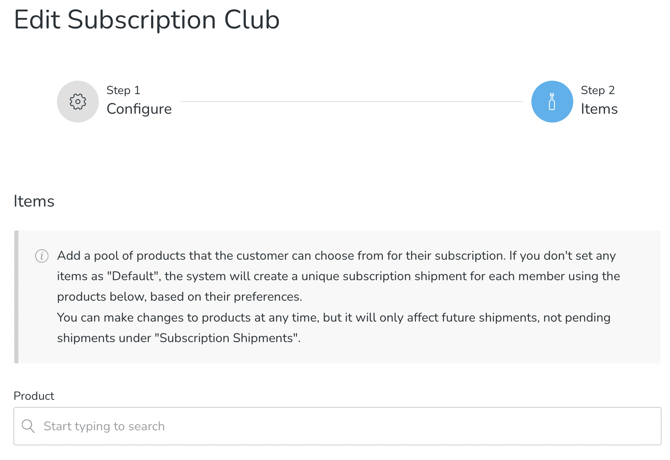The height and width of the screenshot is (460, 670).
Task: Go to the Configure step label
Action: click(x=139, y=109)
